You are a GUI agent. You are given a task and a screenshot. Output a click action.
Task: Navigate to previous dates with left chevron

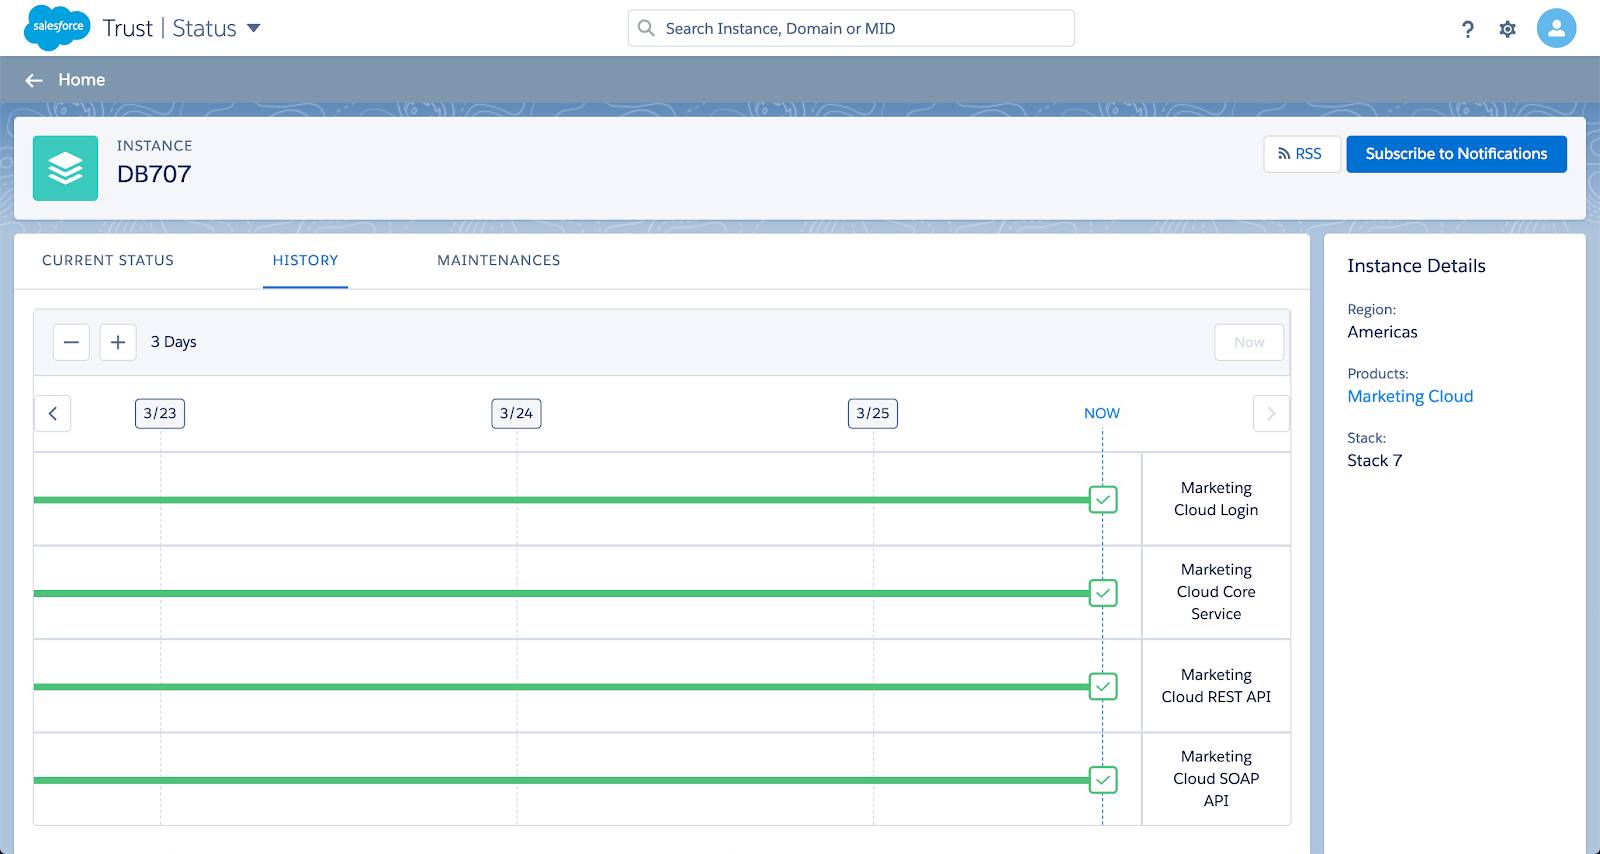pyautogui.click(x=53, y=413)
